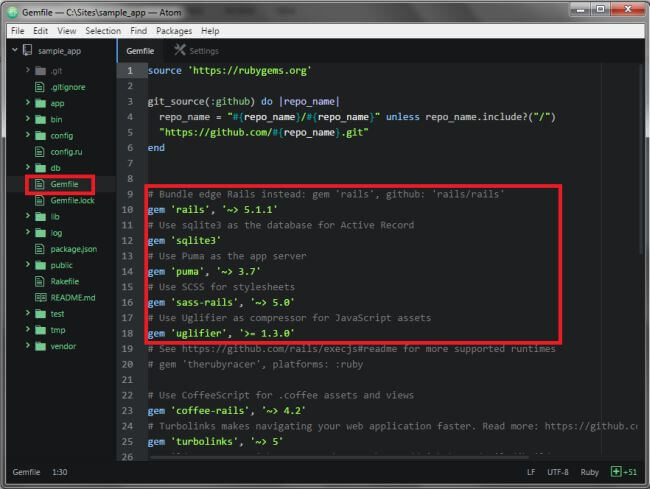
Task: Click line number 10 in the gutter
Action: (127, 210)
